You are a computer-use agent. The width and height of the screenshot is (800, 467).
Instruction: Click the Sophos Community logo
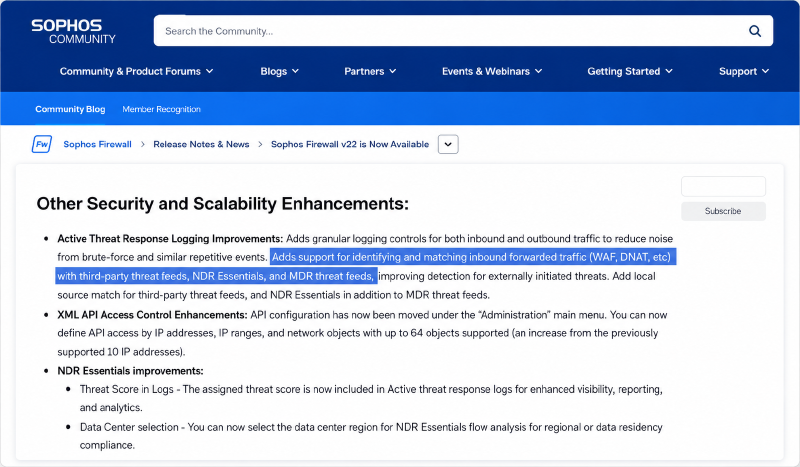(x=73, y=32)
